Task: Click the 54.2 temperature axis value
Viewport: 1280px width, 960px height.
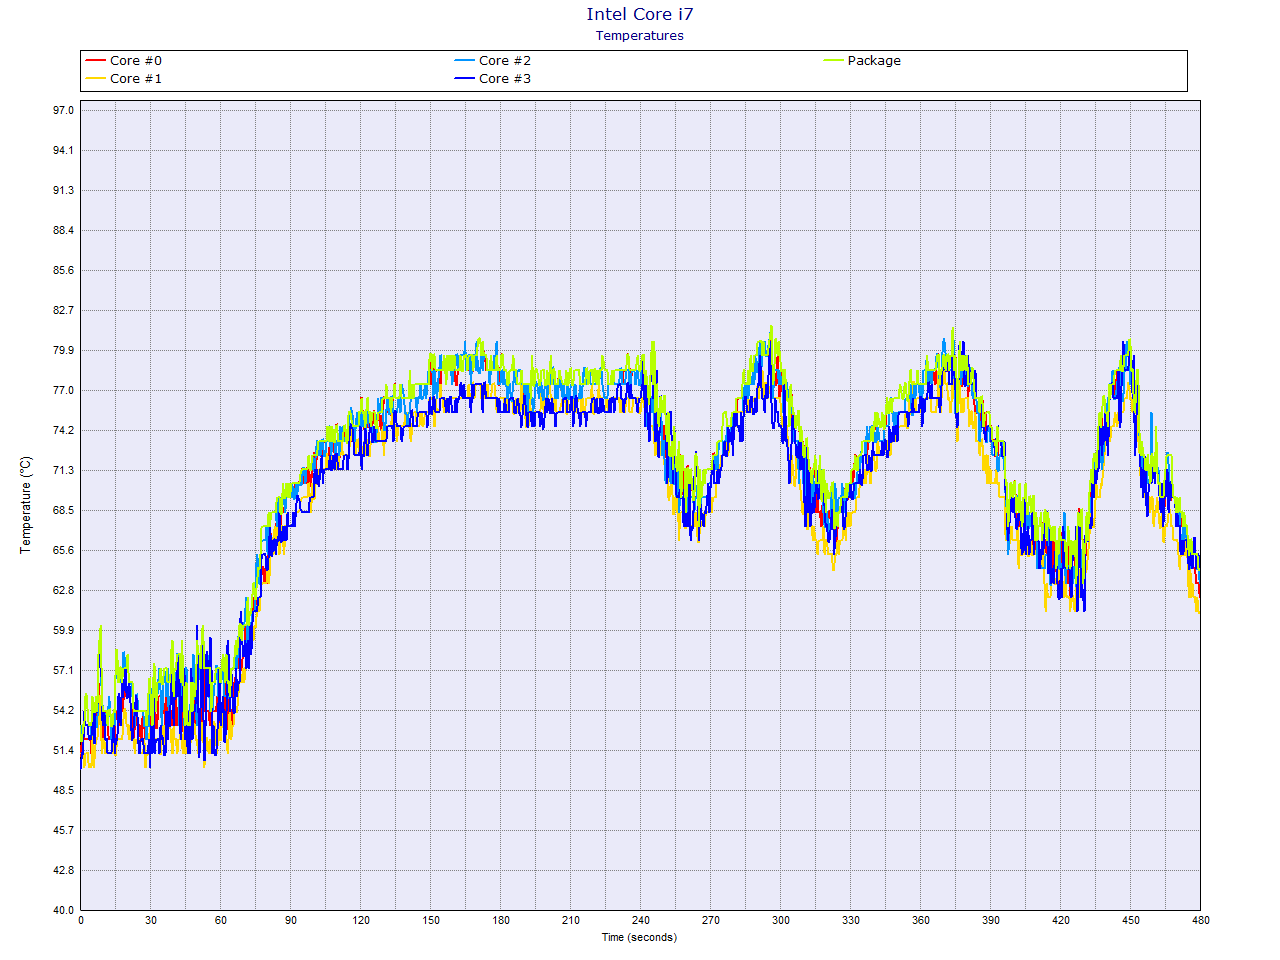Action: pos(63,710)
